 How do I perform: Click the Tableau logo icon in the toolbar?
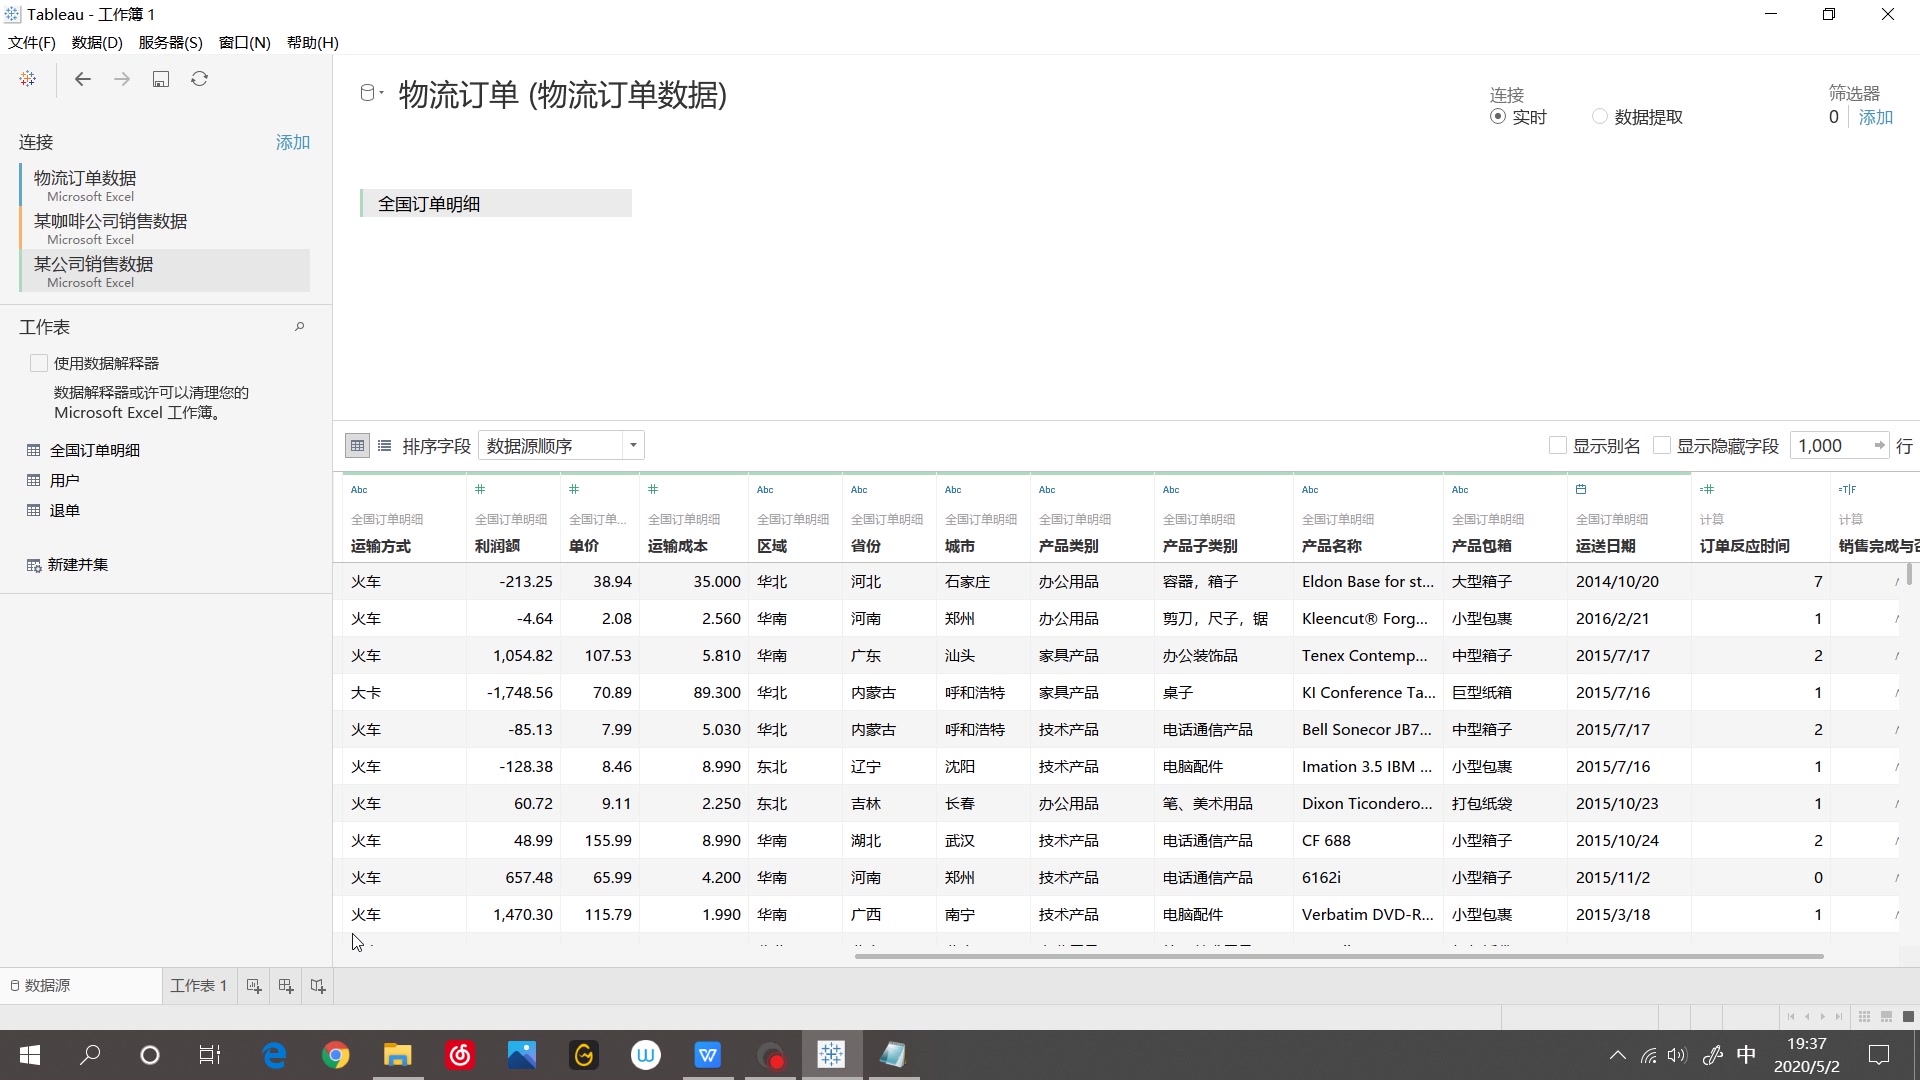(x=27, y=79)
